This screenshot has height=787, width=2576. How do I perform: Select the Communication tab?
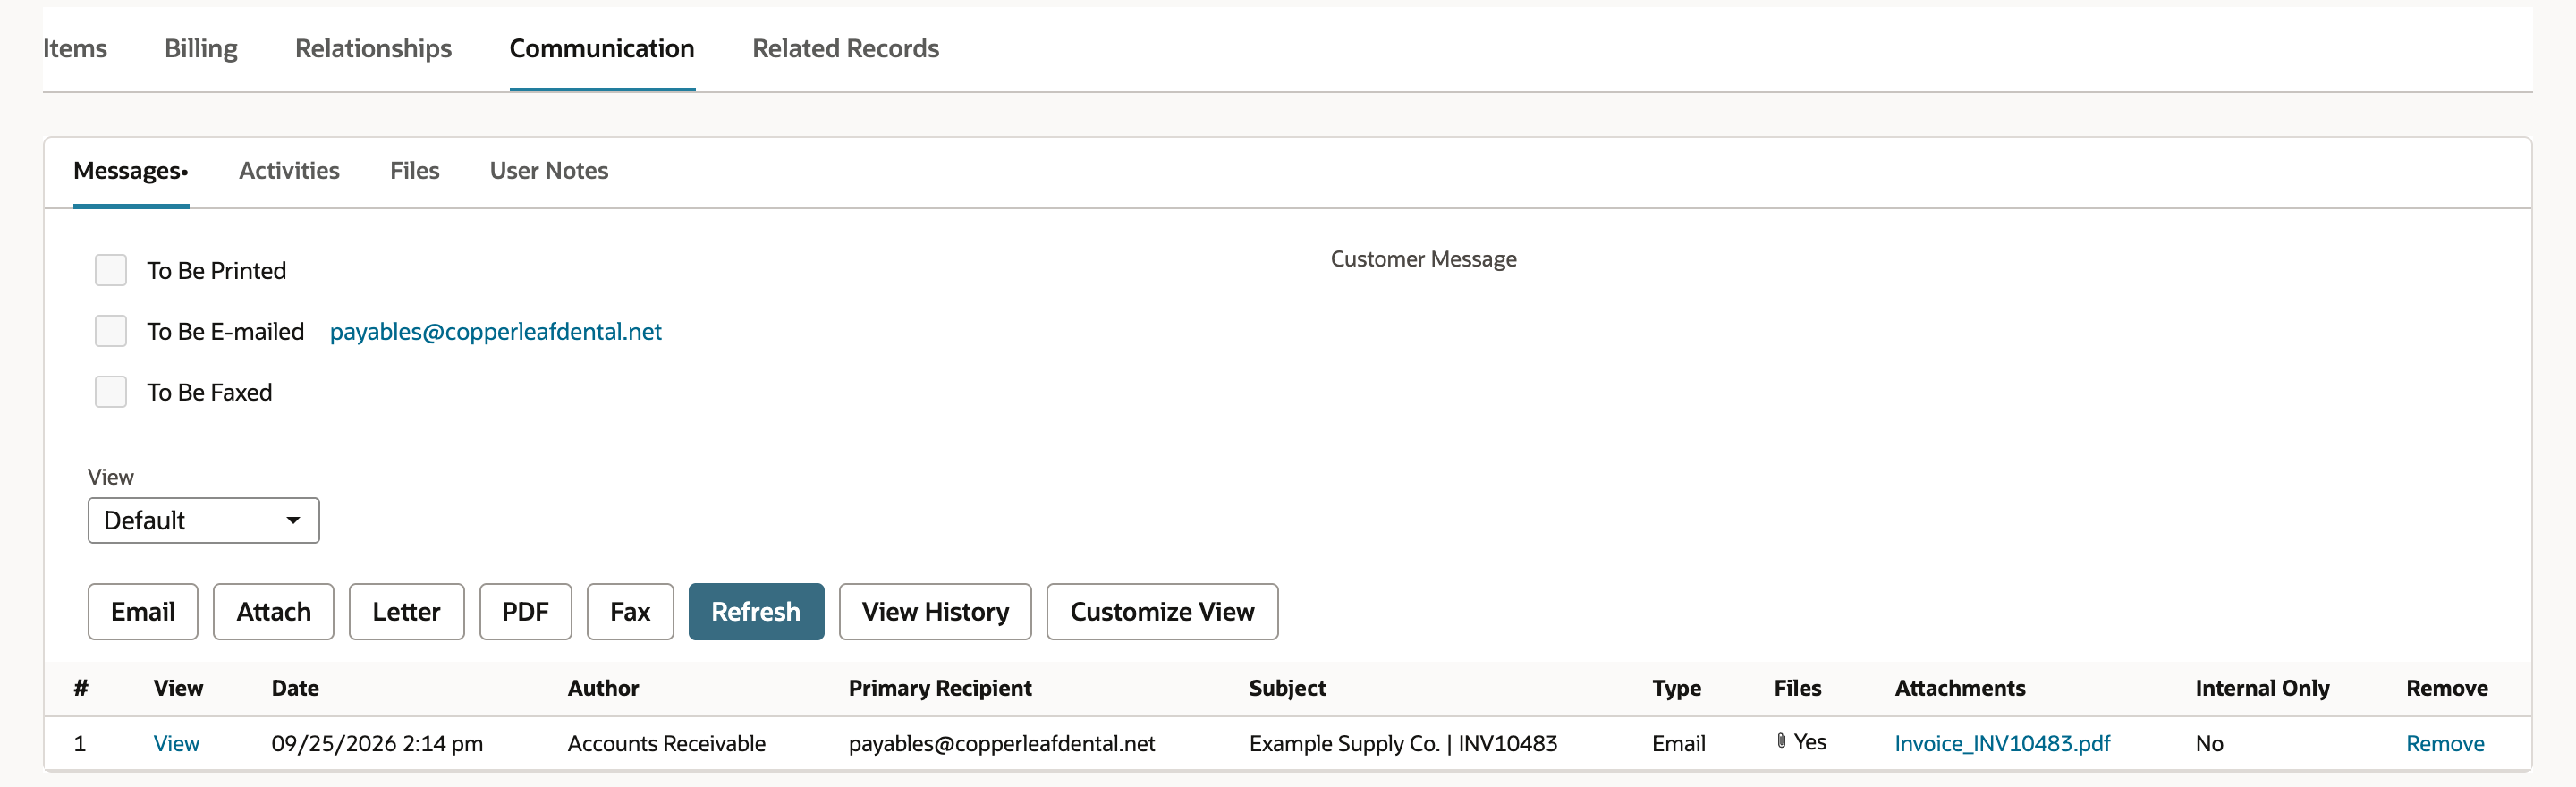[x=602, y=48]
